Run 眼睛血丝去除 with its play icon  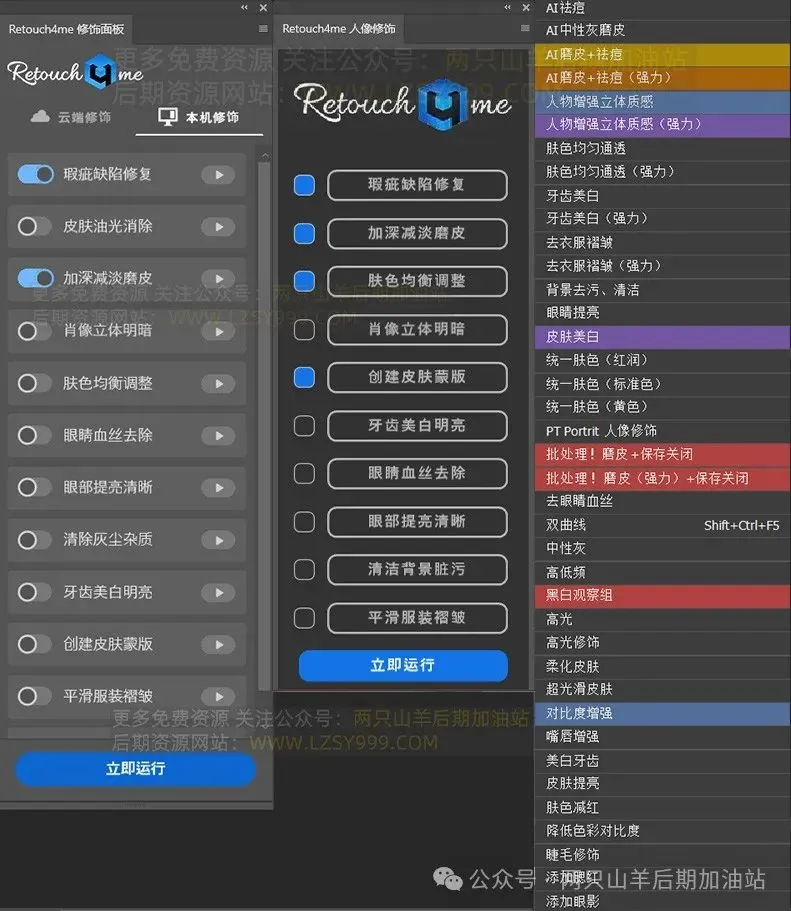pos(219,436)
